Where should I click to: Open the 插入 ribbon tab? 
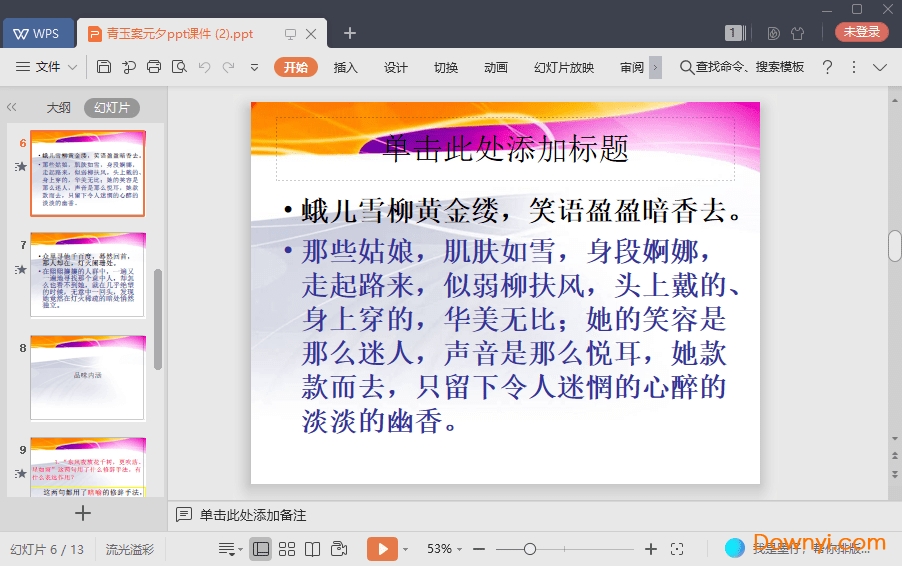click(x=345, y=67)
